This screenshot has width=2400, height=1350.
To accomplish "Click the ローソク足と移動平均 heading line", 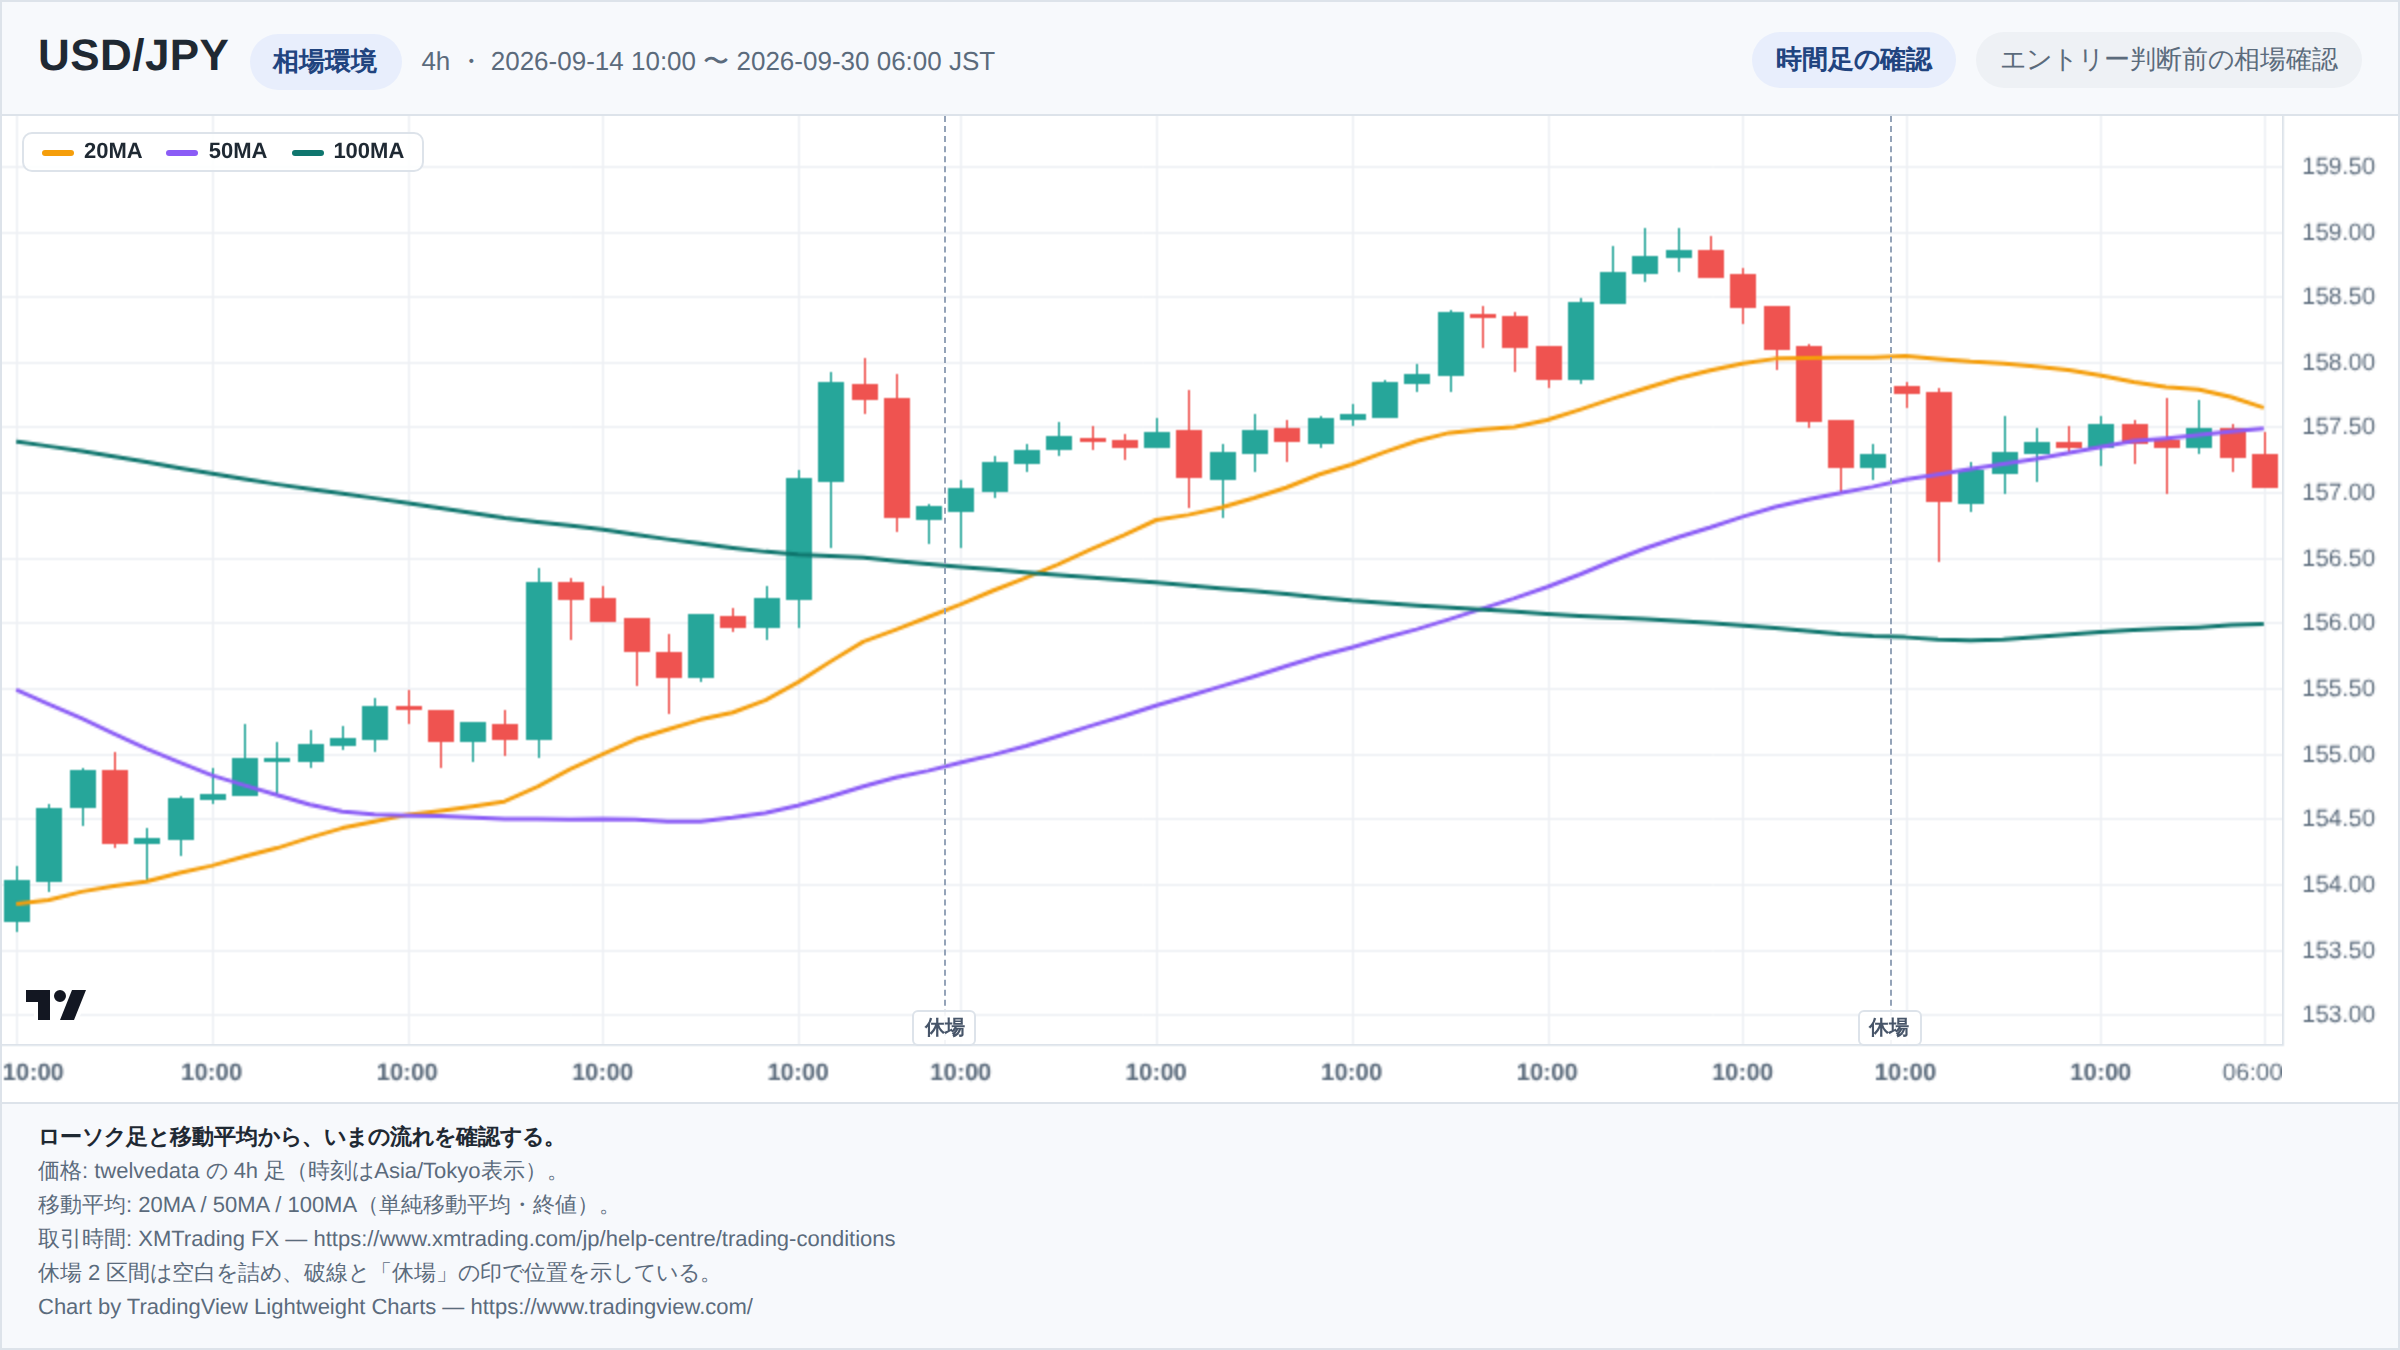I will [298, 1137].
